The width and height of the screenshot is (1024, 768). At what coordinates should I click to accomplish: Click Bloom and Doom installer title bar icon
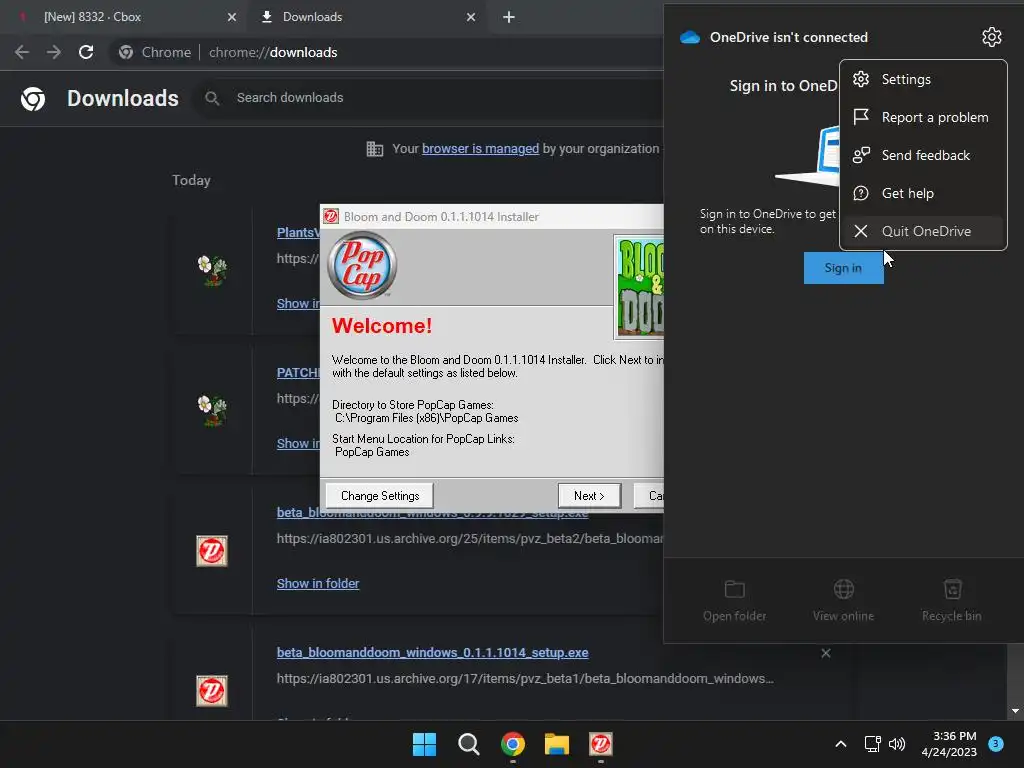click(331, 216)
